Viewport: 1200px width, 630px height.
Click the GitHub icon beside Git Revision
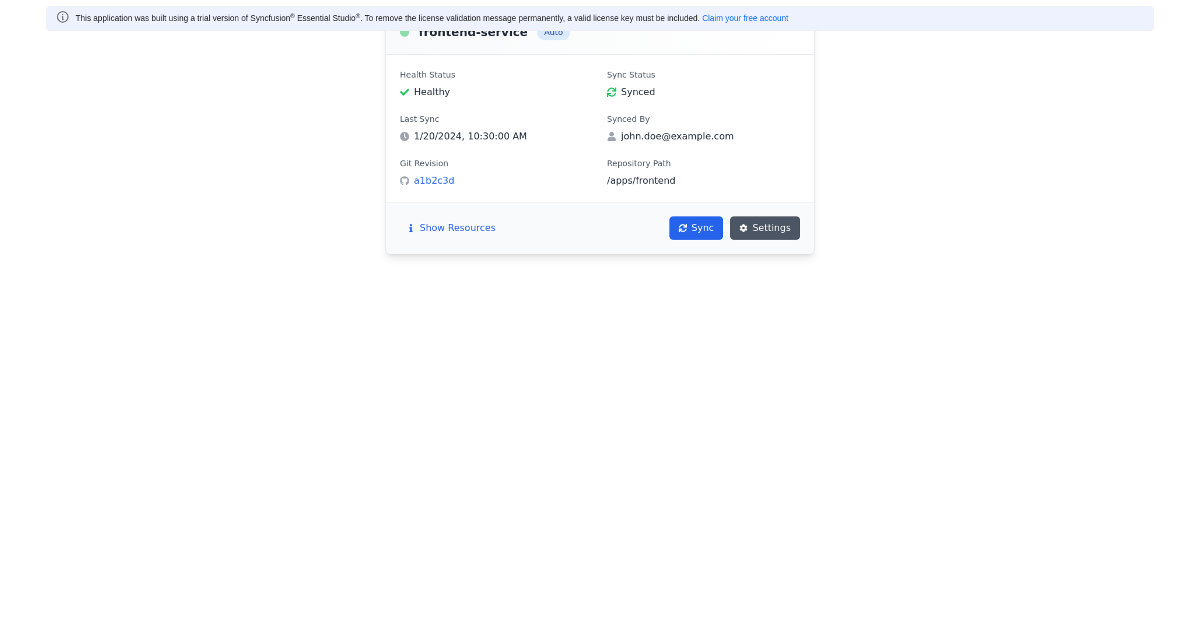point(404,180)
